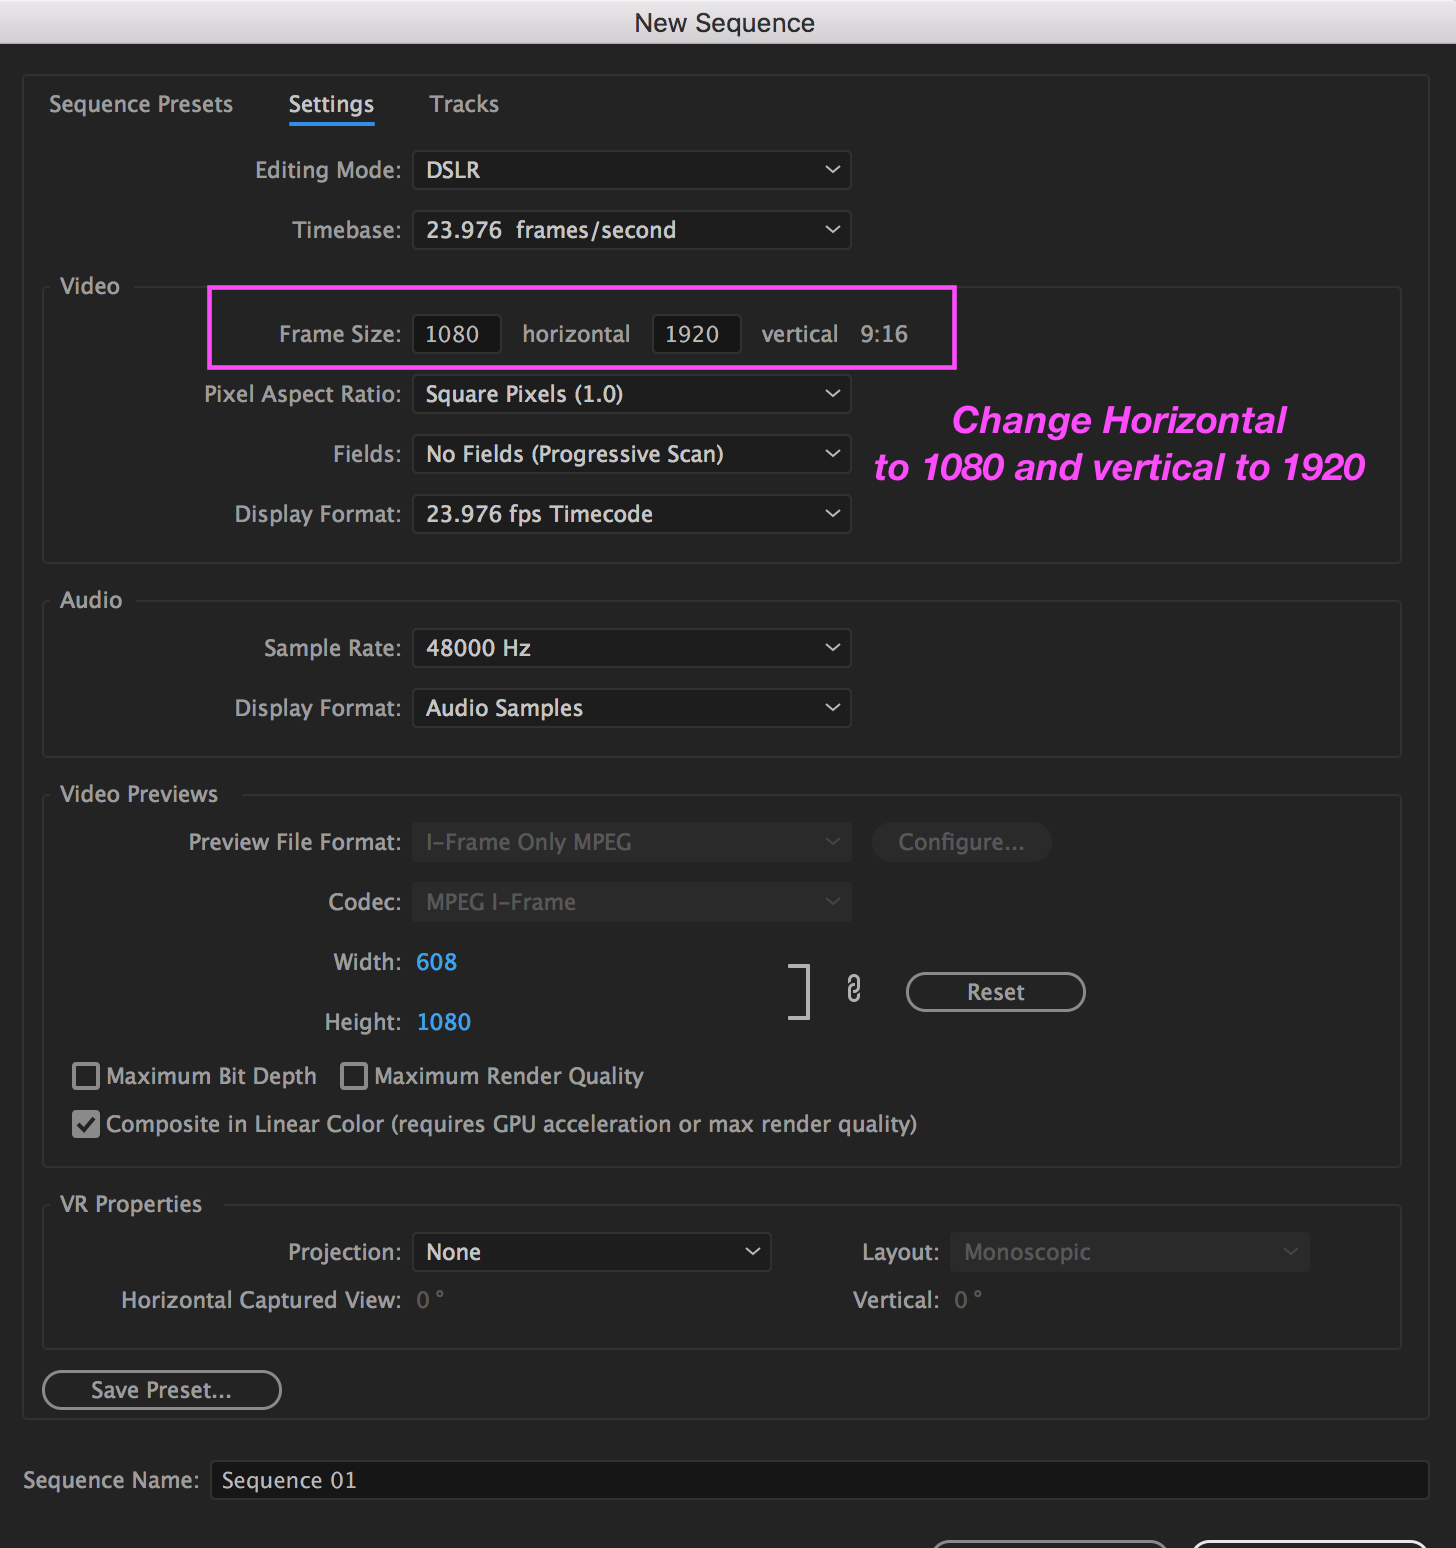Open the Sample Rate 48000 Hz dropdown

click(631, 648)
